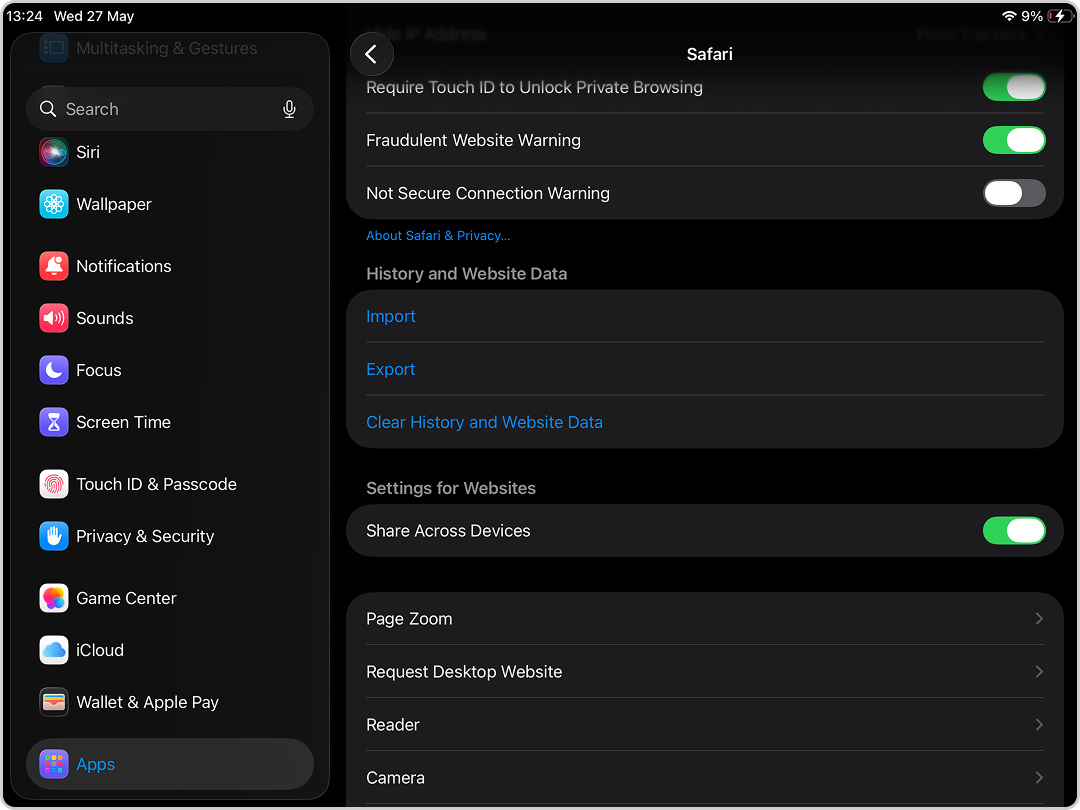This screenshot has width=1080, height=810.
Task: Tap the Notifications bell icon
Action: coord(54,266)
